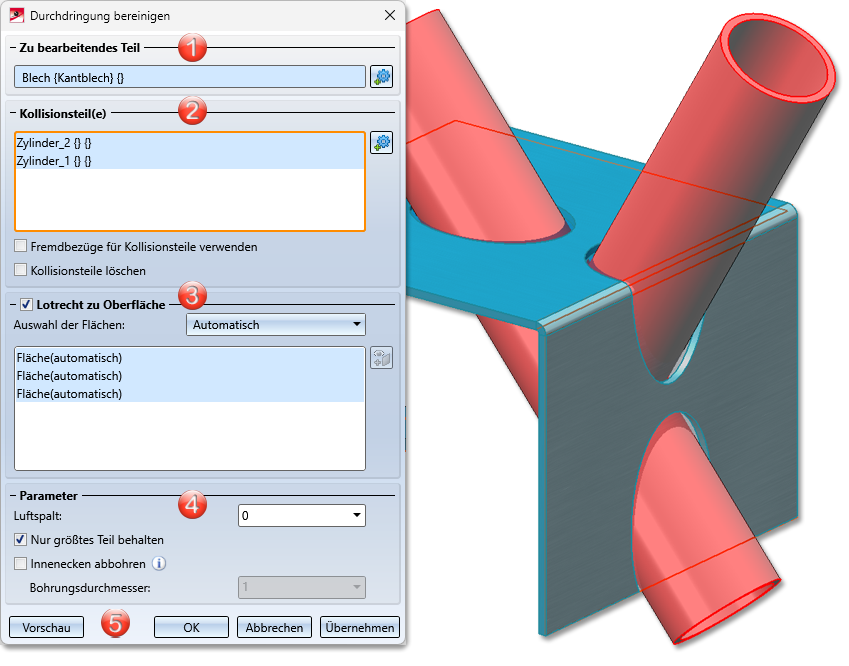The image size is (849, 666).
Task: Click the info icon next to Innenecken abbohren
Action: pyautogui.click(x=159, y=564)
